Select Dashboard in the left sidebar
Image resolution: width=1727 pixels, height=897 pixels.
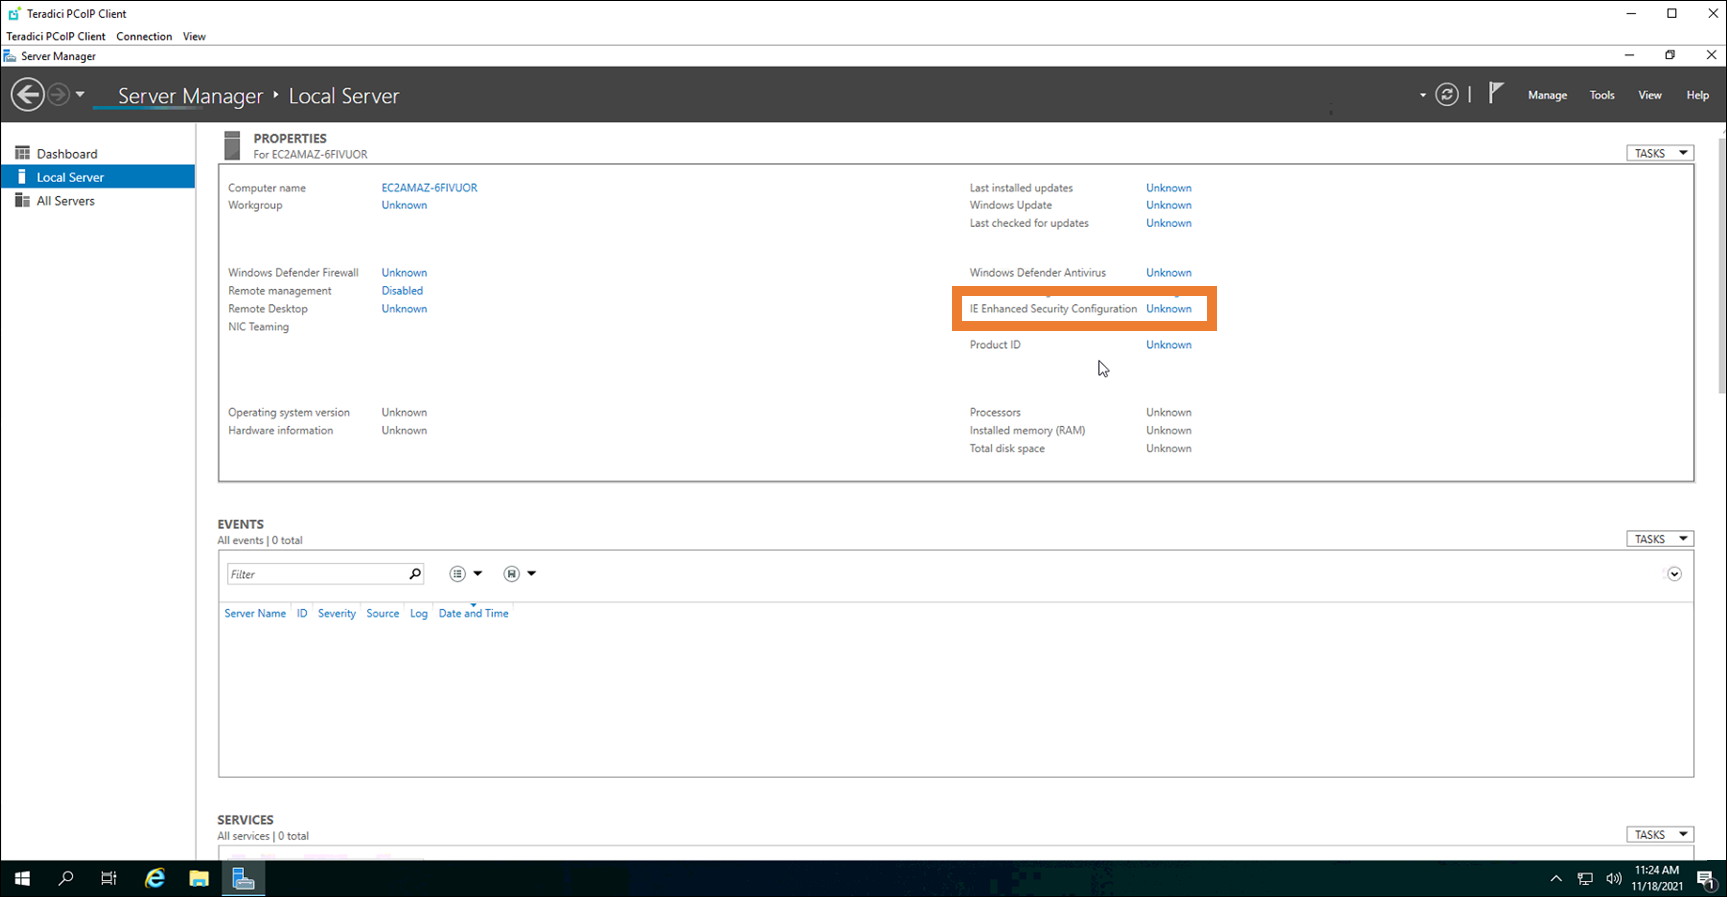pos(67,154)
